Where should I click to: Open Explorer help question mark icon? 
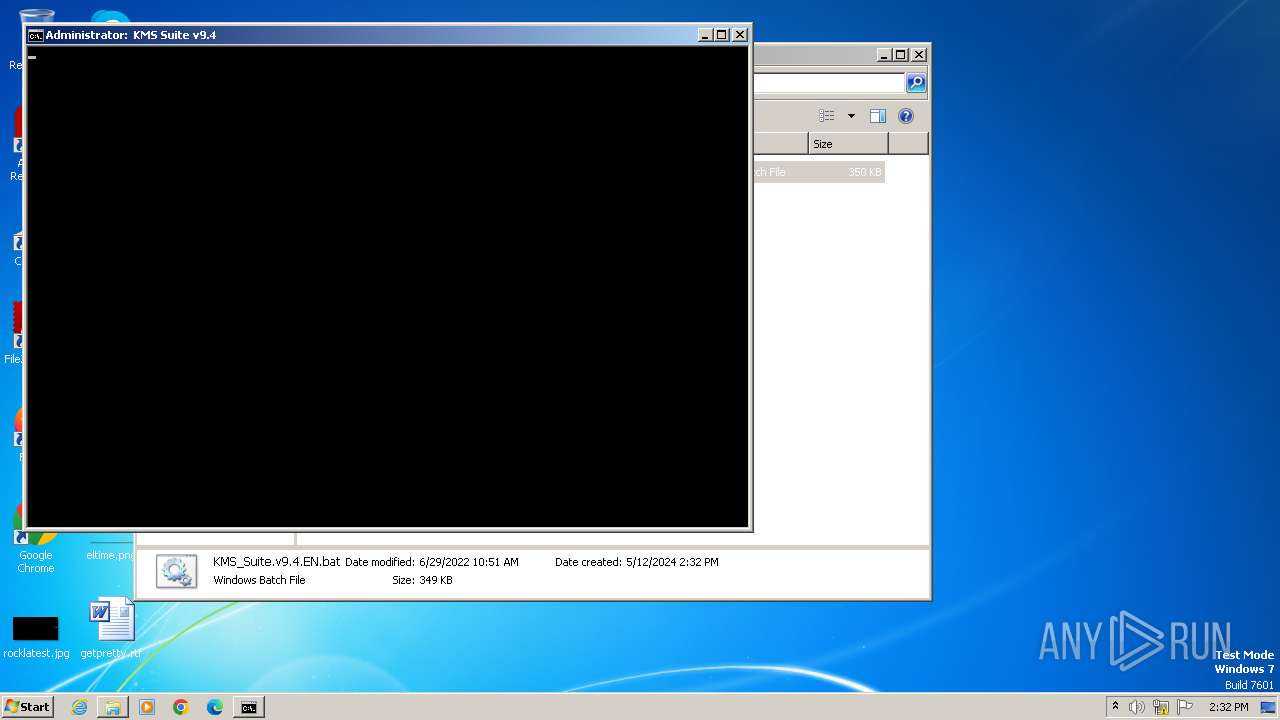pyautogui.click(x=906, y=116)
